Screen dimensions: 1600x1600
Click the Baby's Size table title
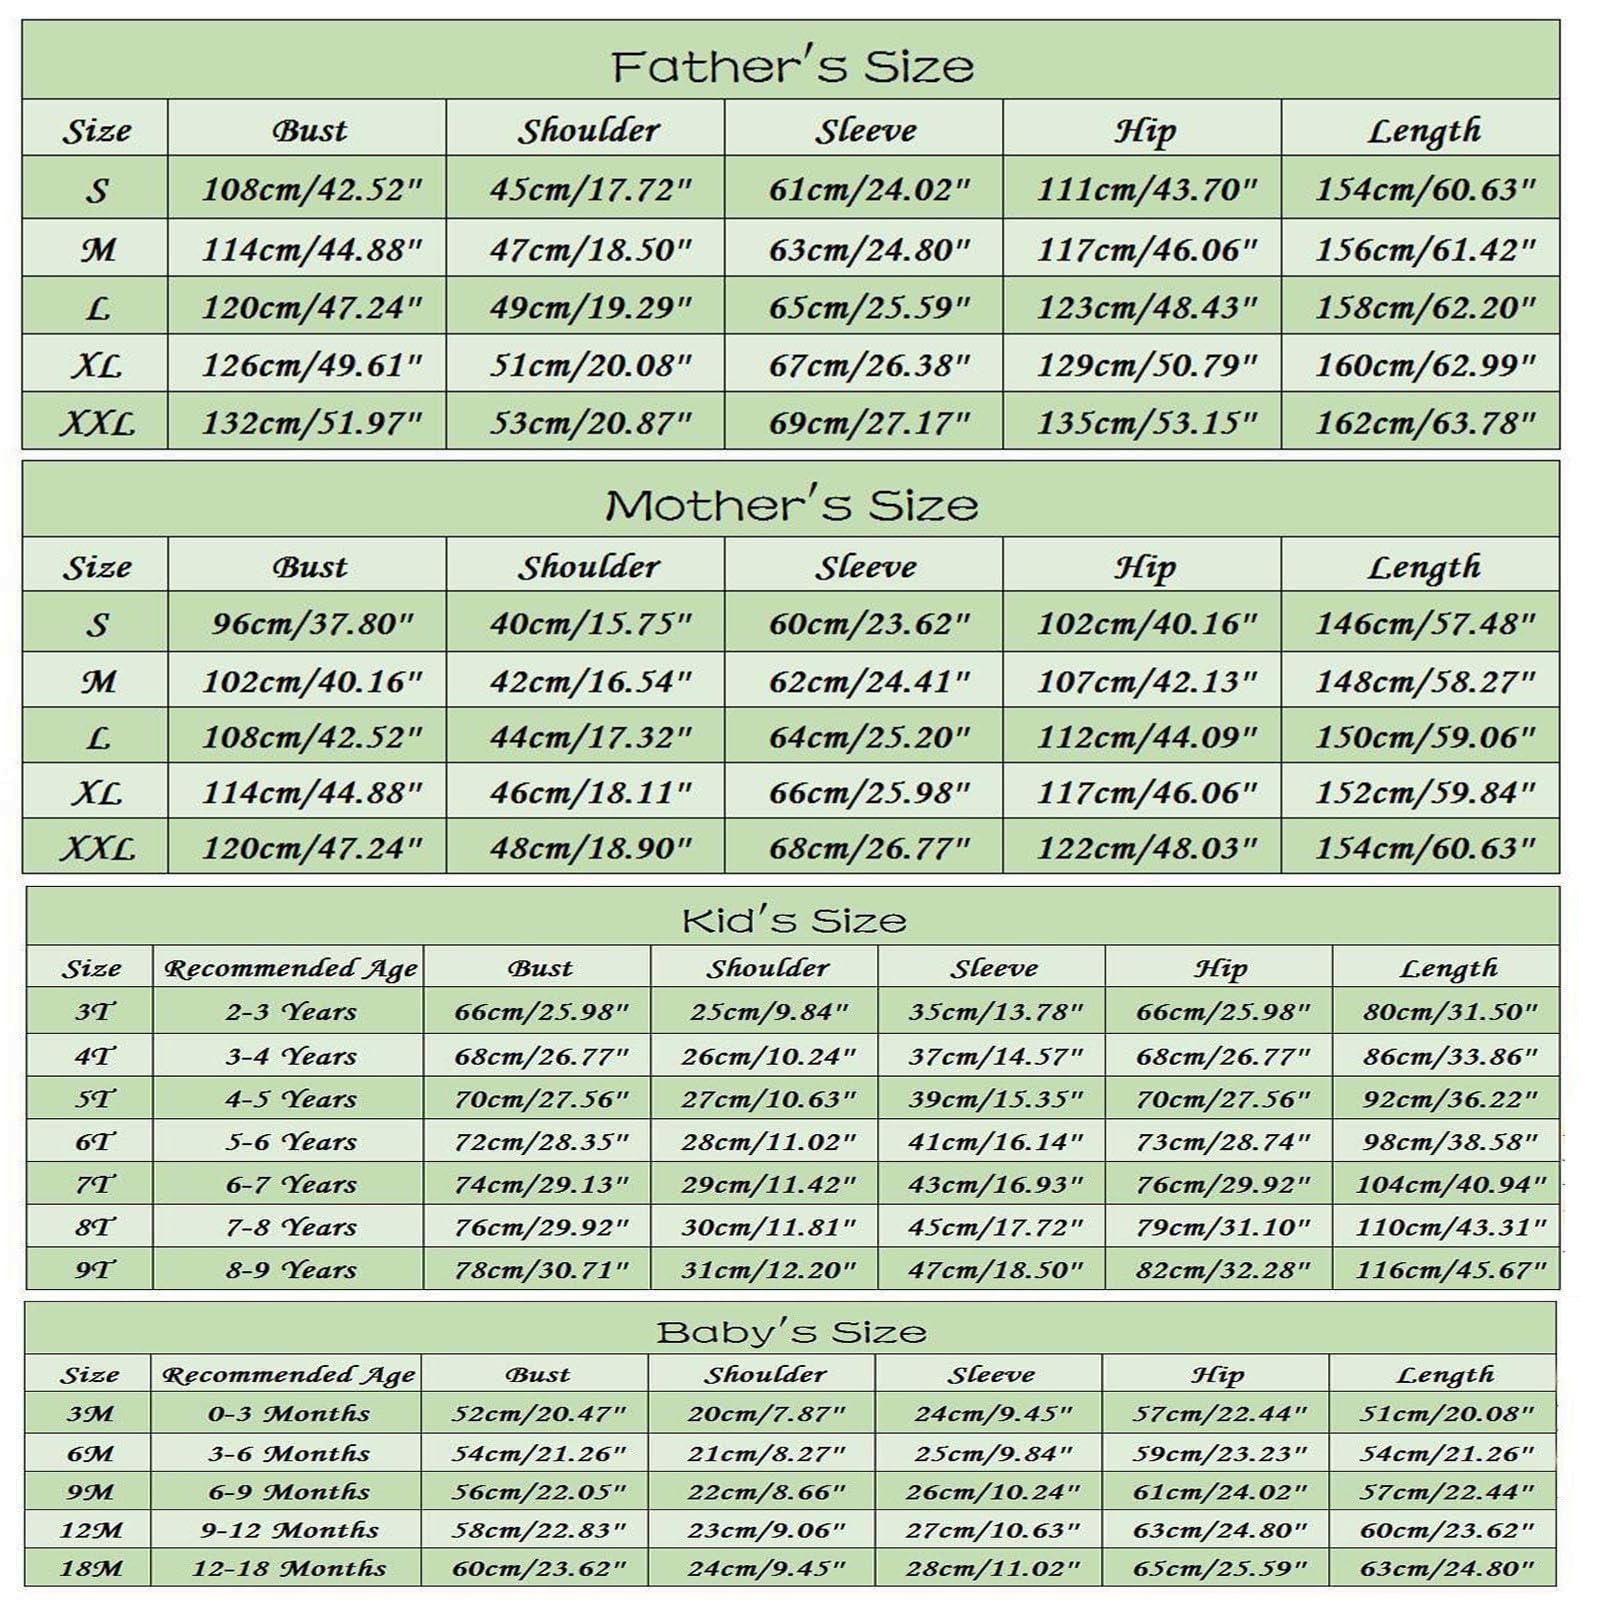pos(791,1332)
